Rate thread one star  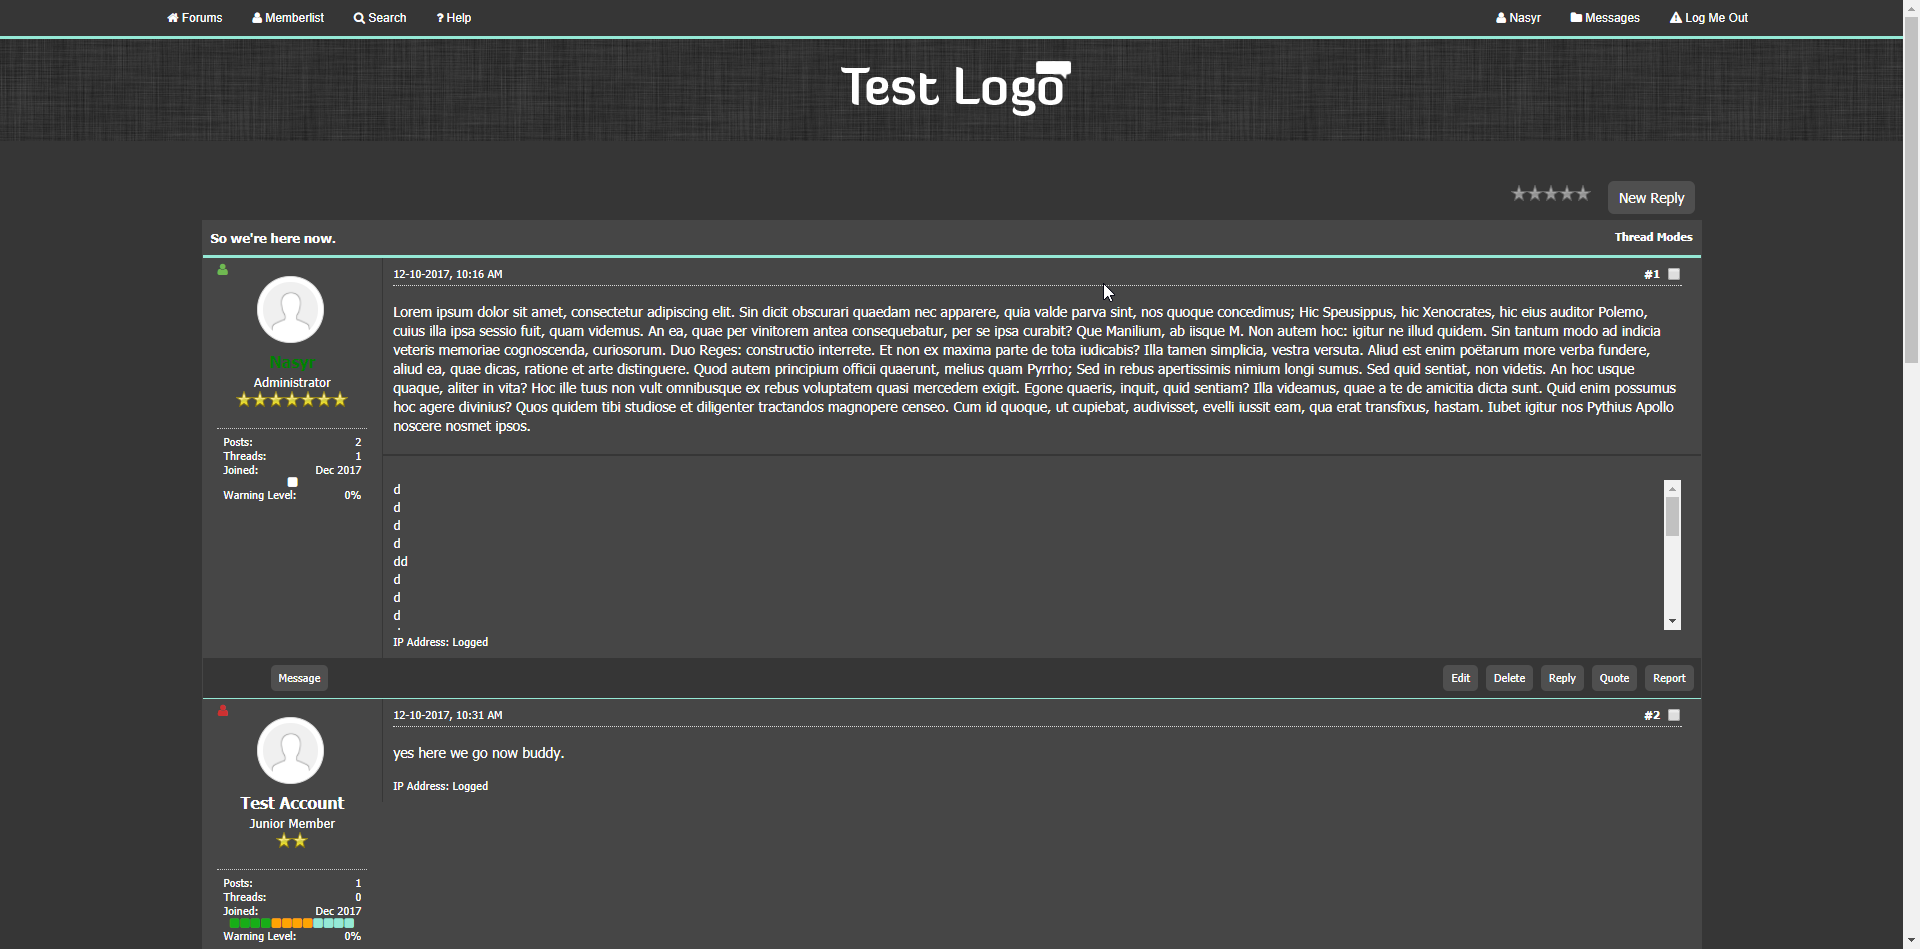coord(1519,194)
